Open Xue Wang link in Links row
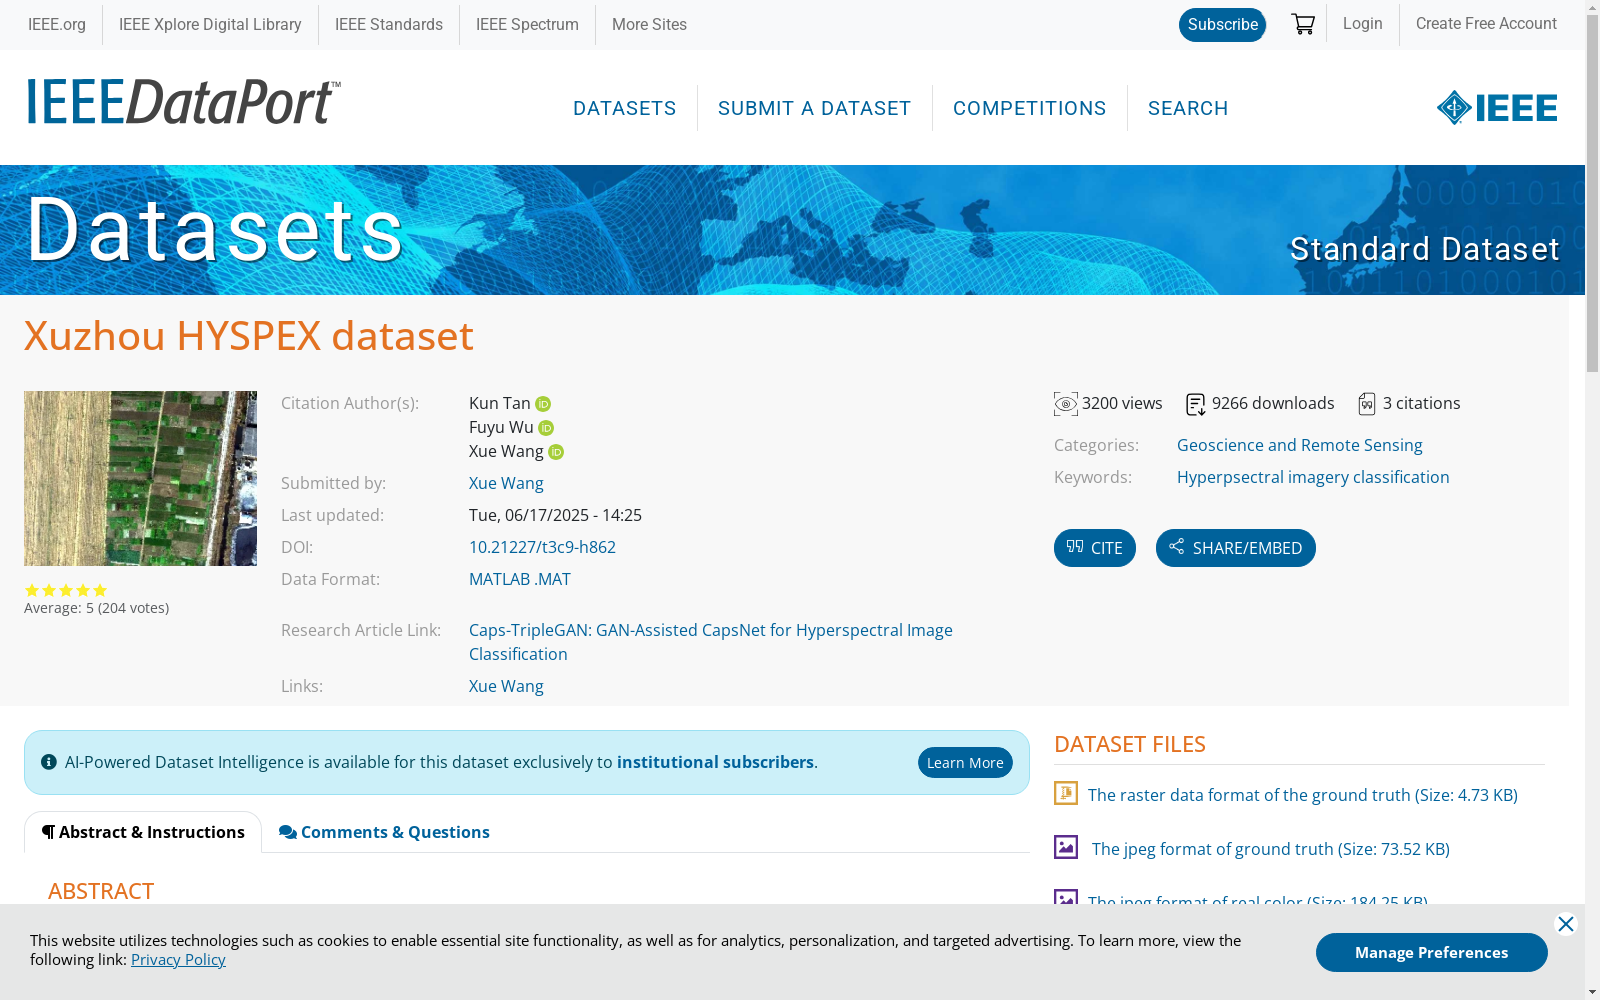1600x1000 pixels. tap(506, 686)
